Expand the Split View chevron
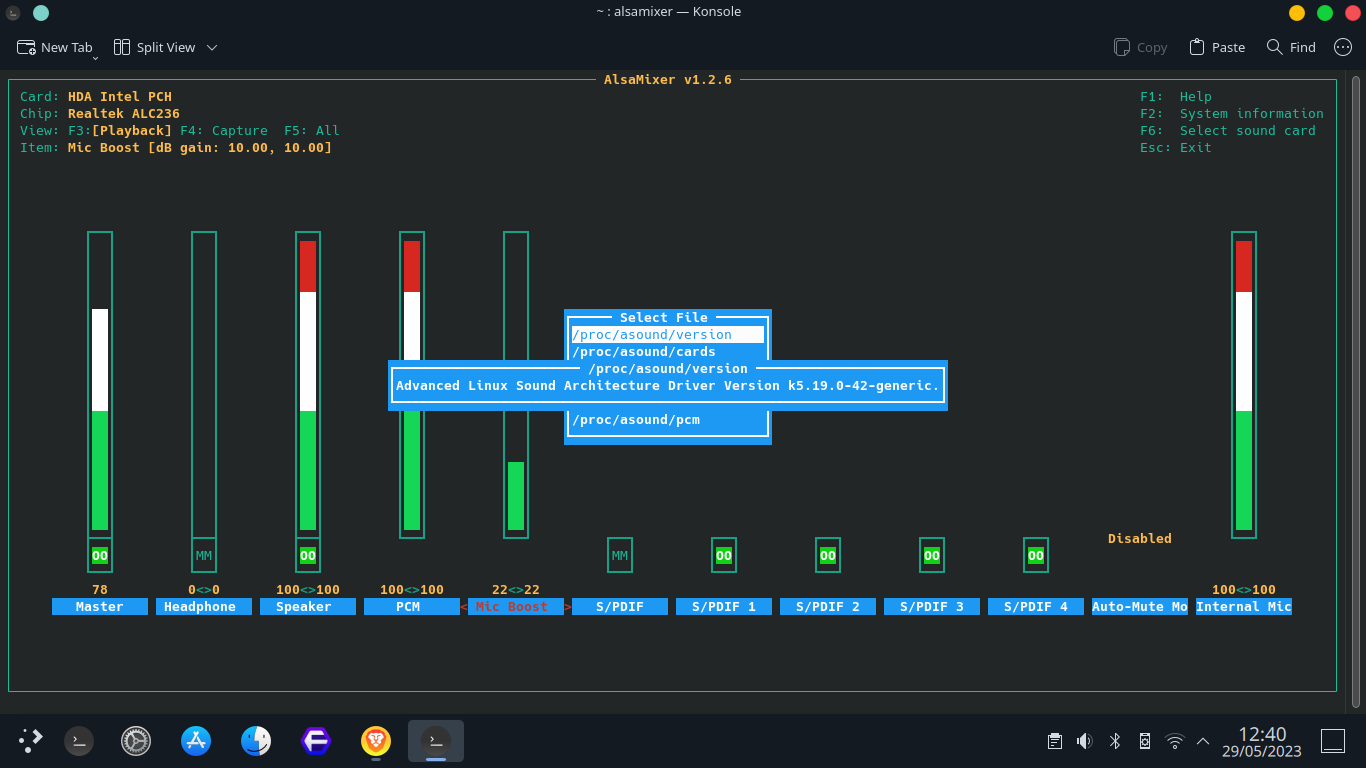 (212, 47)
